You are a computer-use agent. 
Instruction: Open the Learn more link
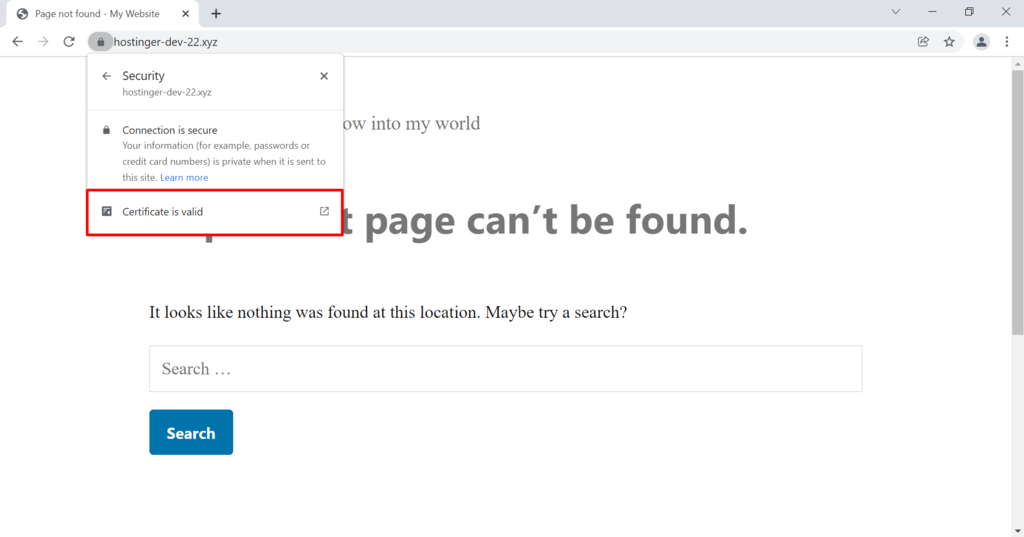[x=184, y=178]
